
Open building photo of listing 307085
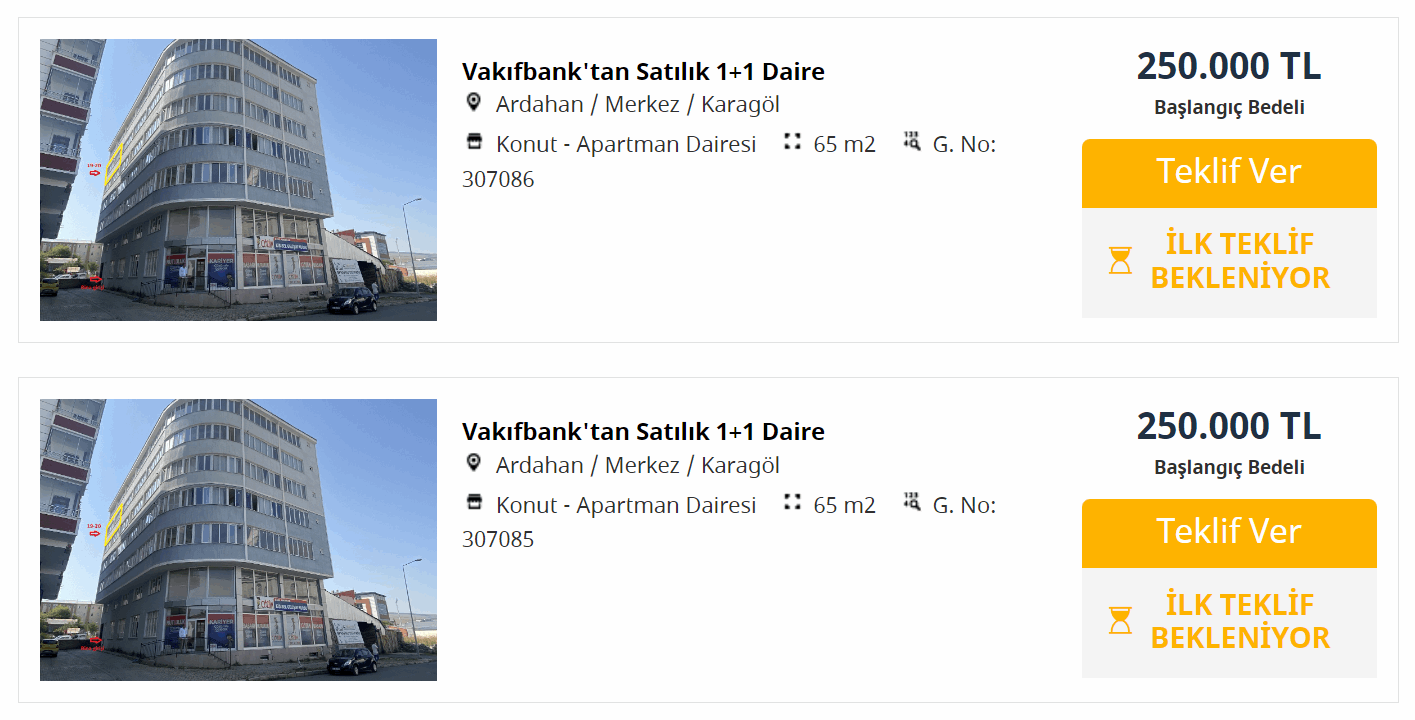click(x=238, y=540)
